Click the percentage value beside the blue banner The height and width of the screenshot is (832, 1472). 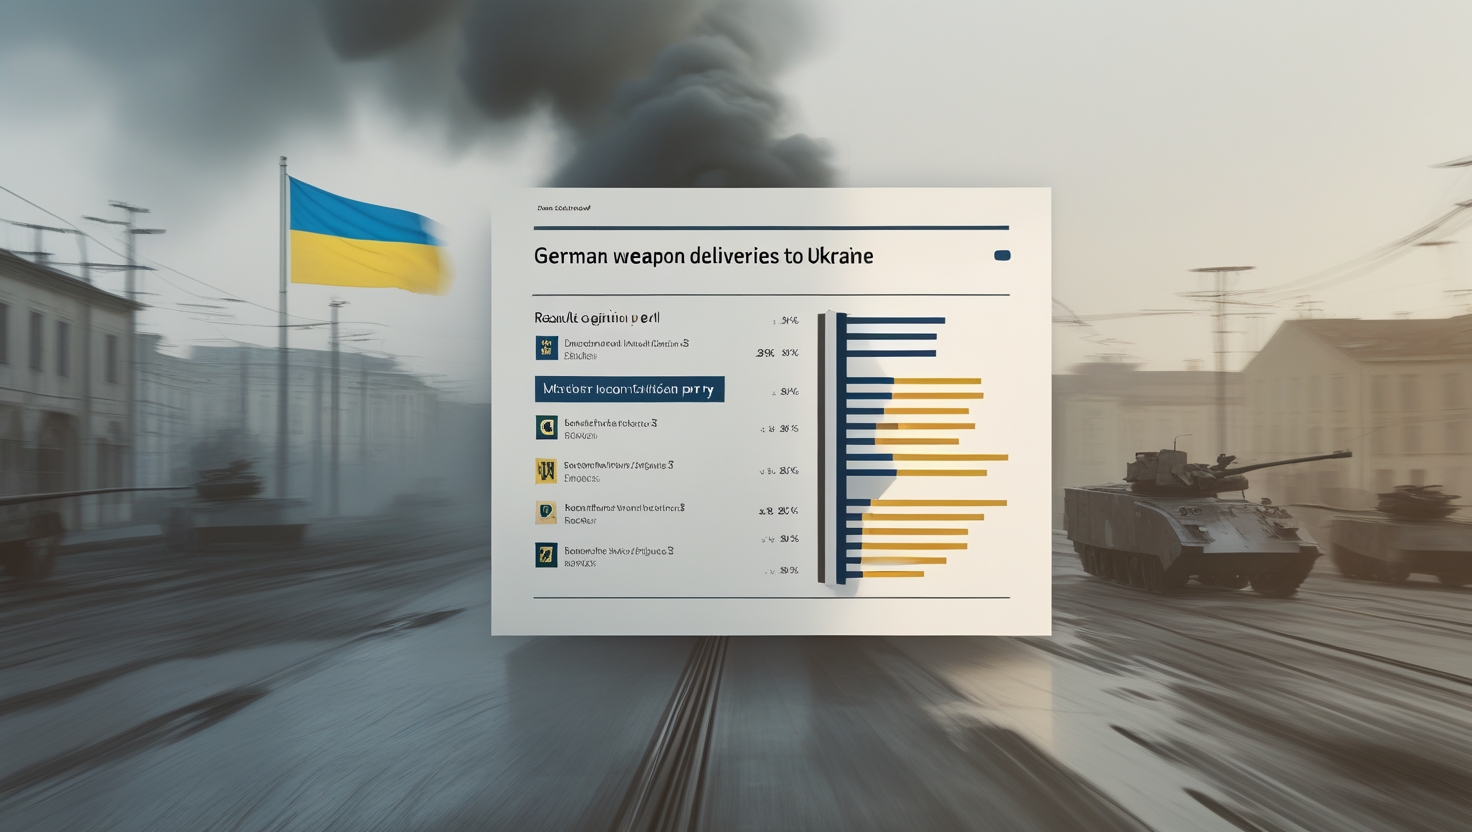tap(788, 391)
